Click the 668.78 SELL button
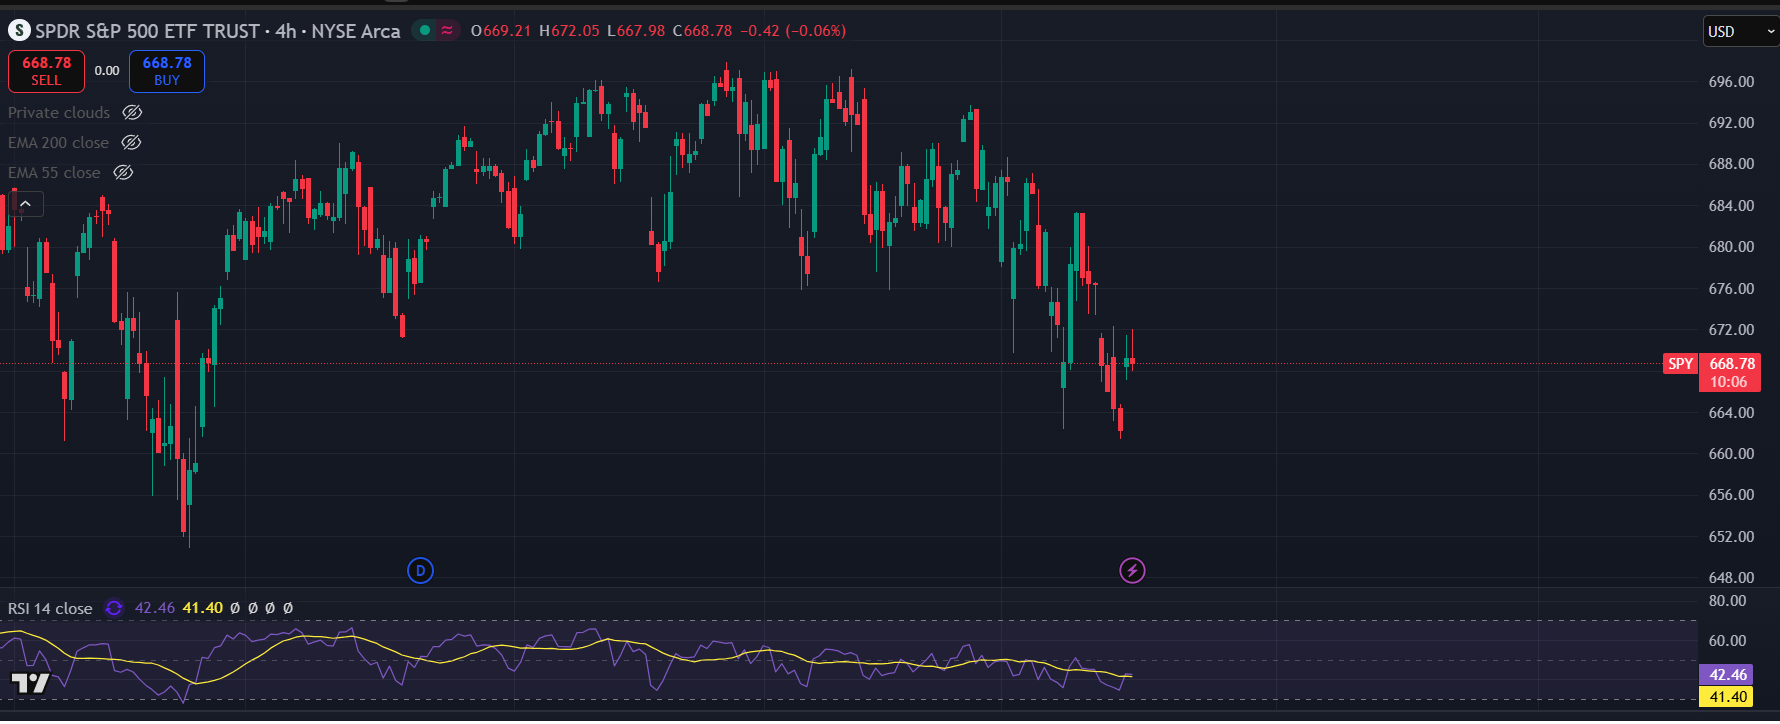The image size is (1780, 724). coord(46,71)
